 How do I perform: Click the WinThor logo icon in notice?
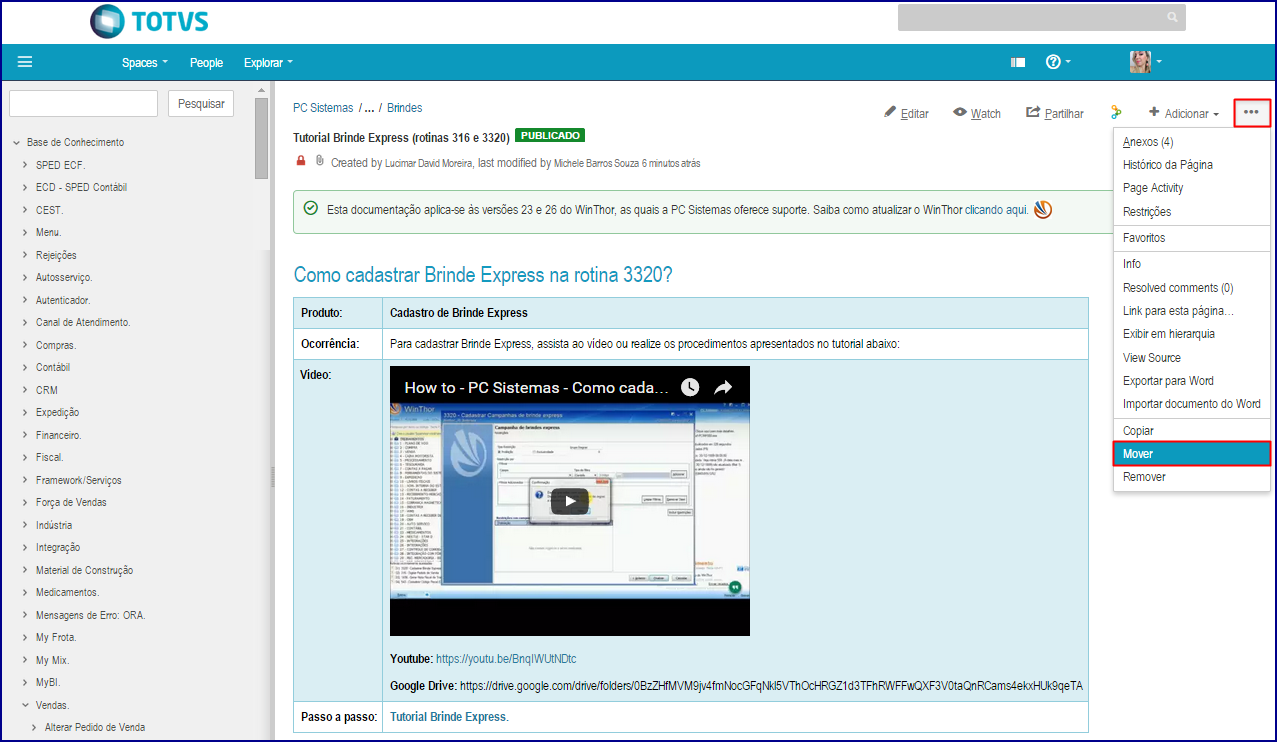pyautogui.click(x=1043, y=210)
